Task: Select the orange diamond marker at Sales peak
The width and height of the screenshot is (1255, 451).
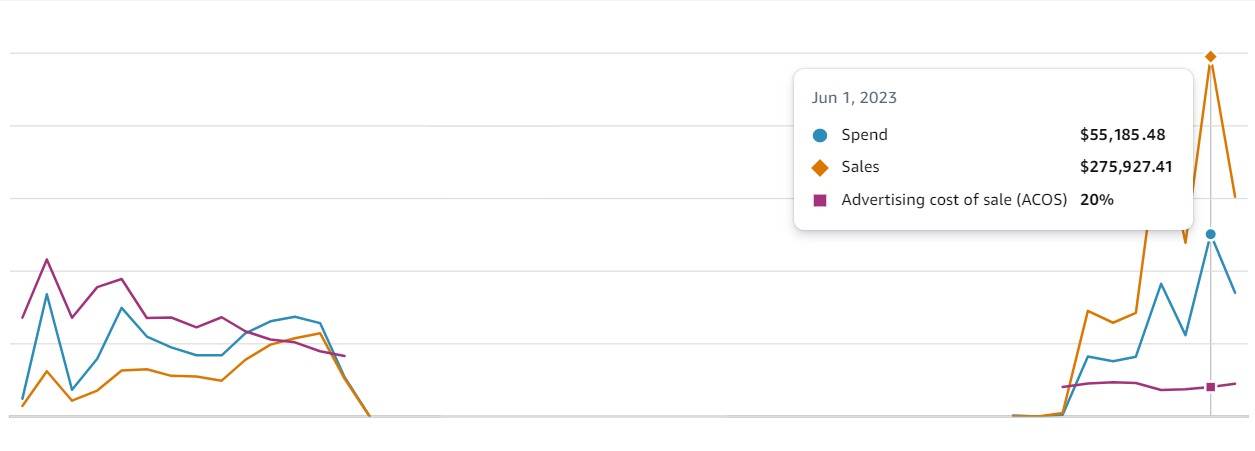Action: point(1210,57)
